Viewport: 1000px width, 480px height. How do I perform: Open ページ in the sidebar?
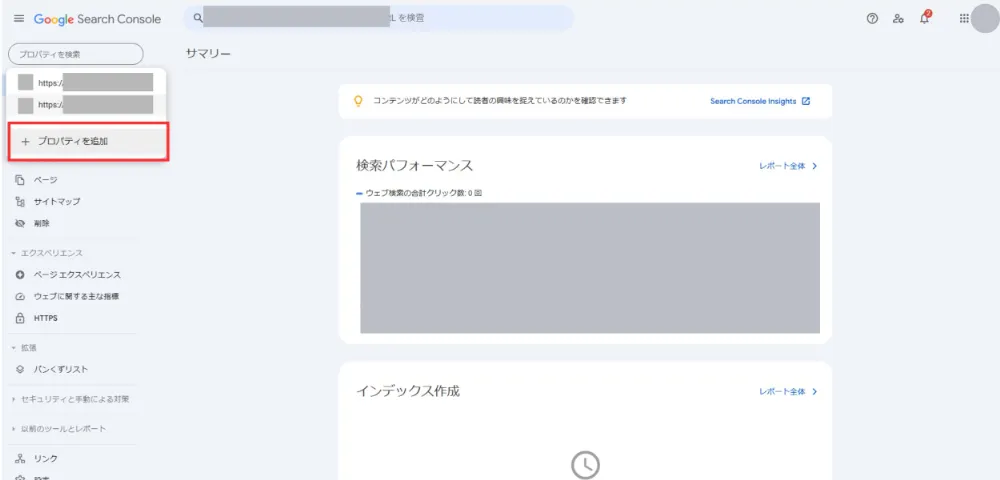[45, 180]
